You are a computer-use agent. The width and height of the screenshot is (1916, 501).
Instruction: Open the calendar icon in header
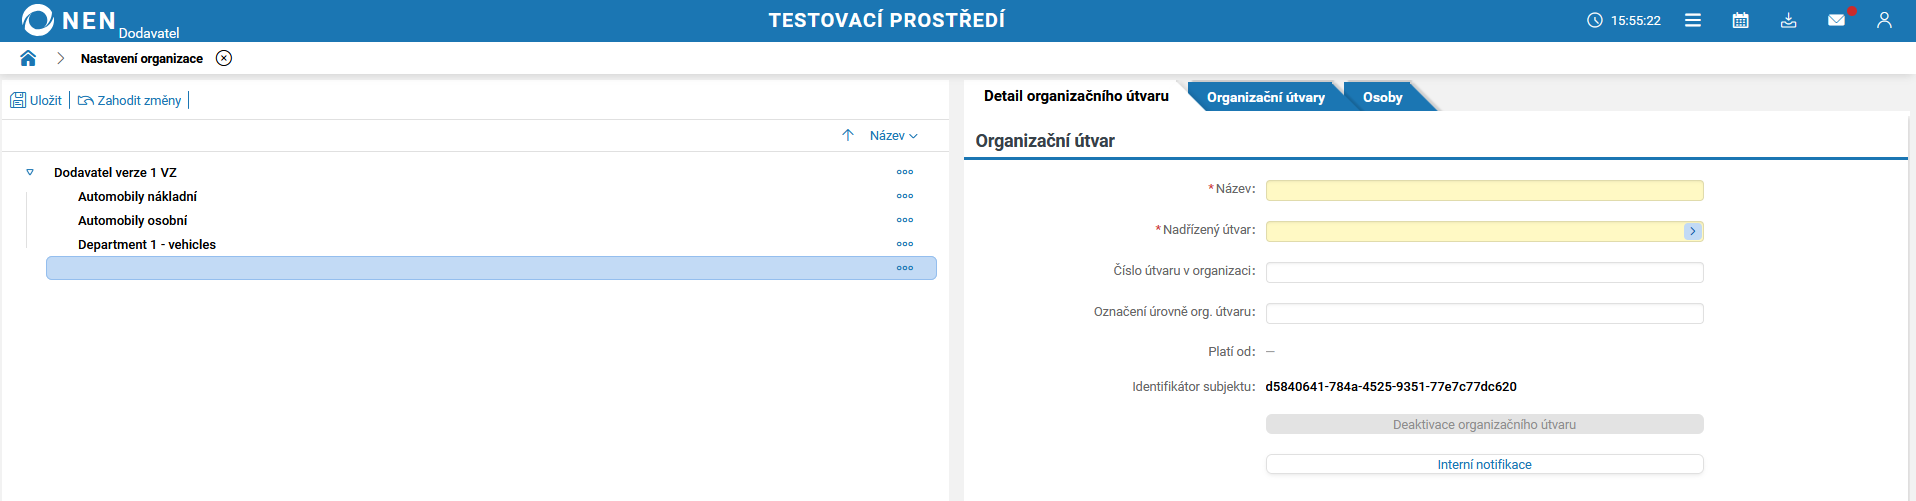pyautogui.click(x=1741, y=20)
